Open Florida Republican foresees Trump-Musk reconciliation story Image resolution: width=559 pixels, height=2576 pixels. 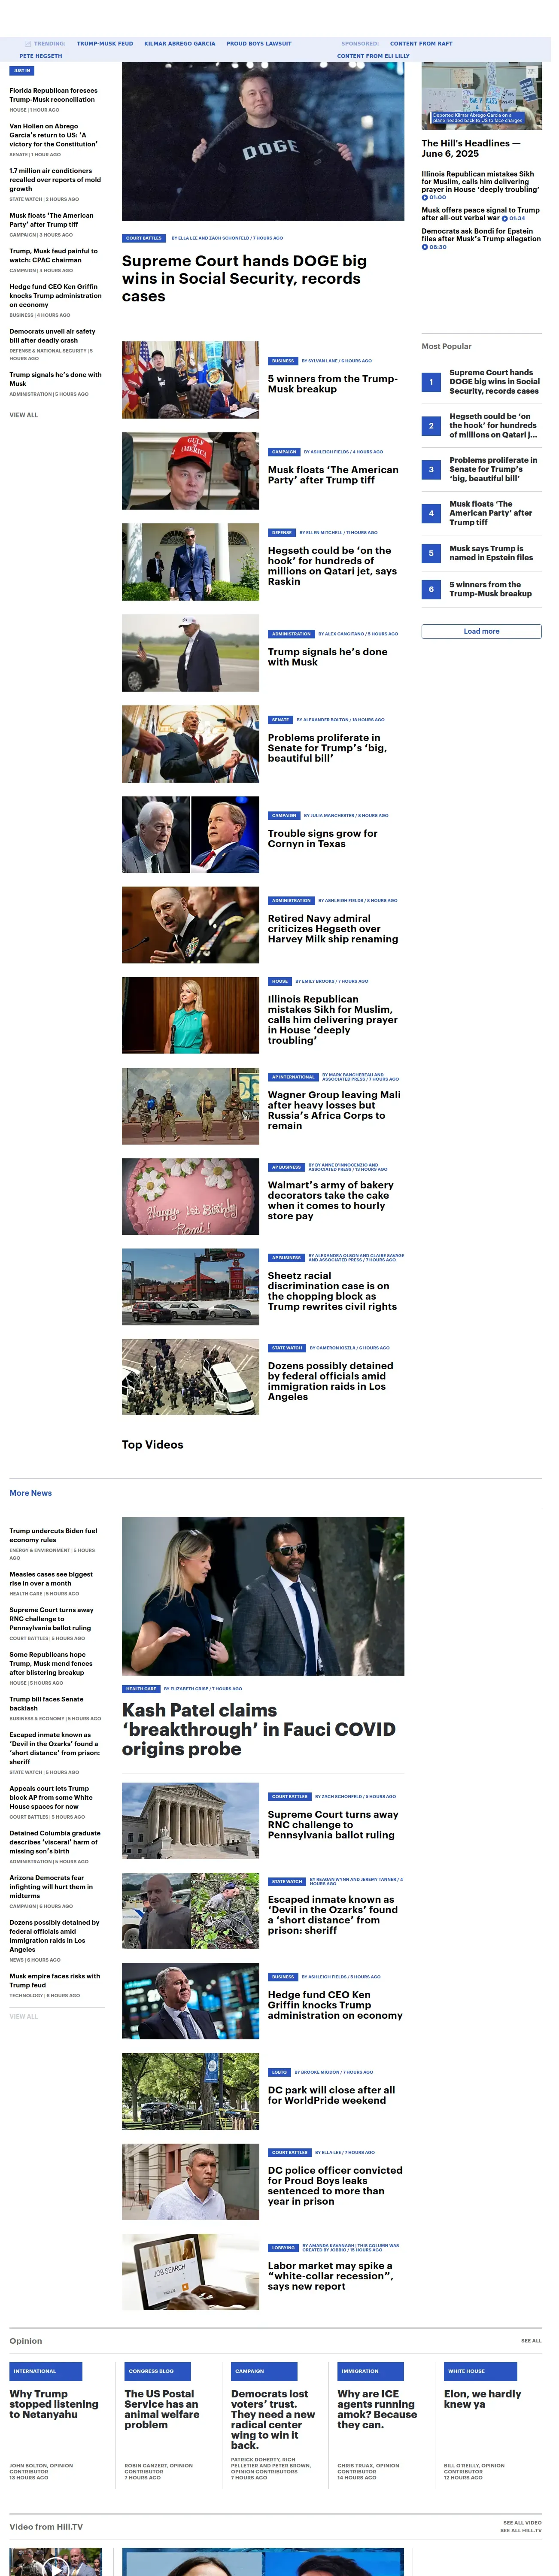54,95
